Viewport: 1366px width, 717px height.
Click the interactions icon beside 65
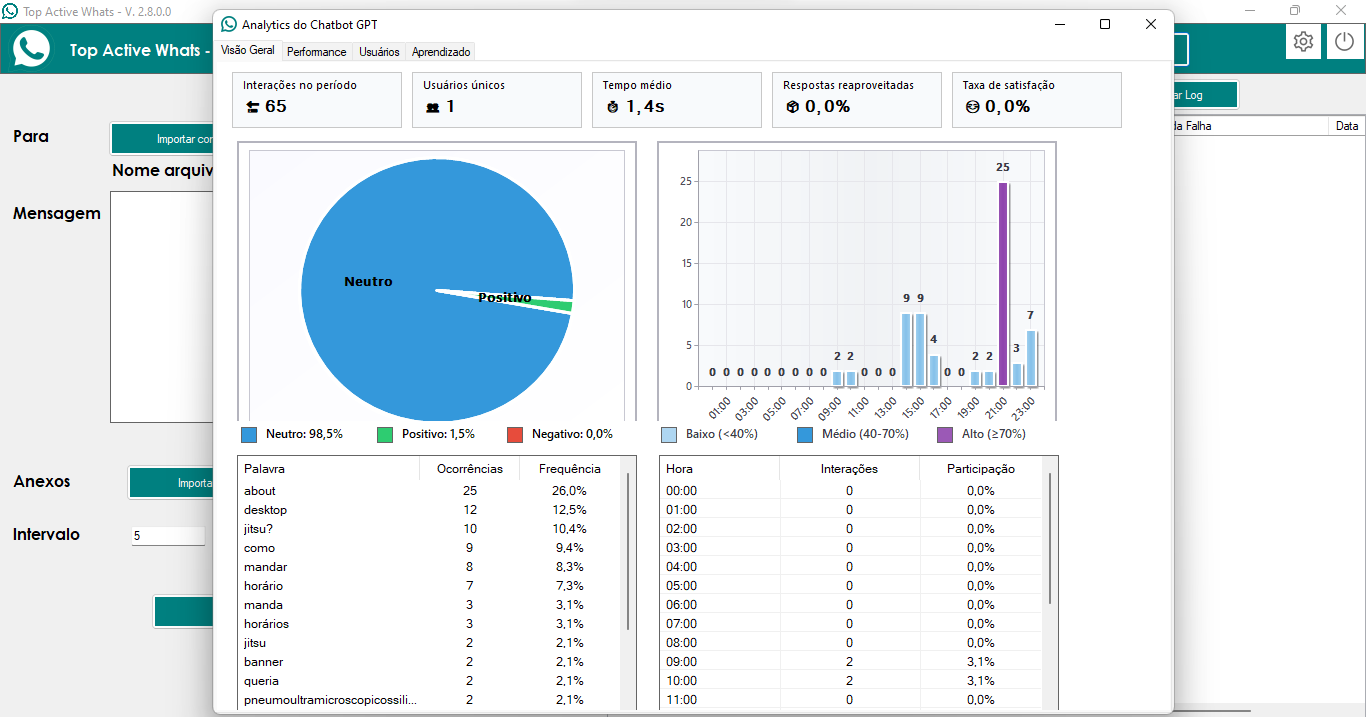pos(251,107)
